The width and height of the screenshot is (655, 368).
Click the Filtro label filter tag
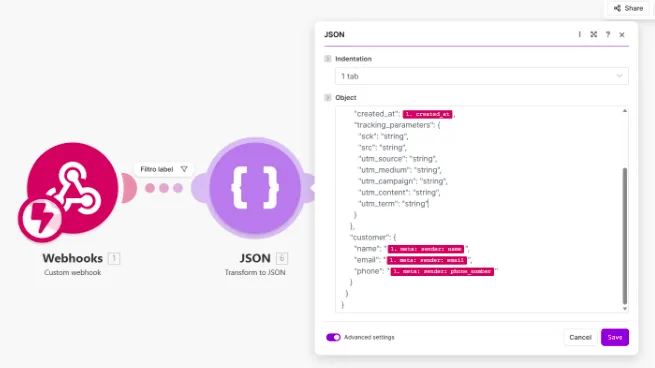pyautogui.click(x=163, y=169)
